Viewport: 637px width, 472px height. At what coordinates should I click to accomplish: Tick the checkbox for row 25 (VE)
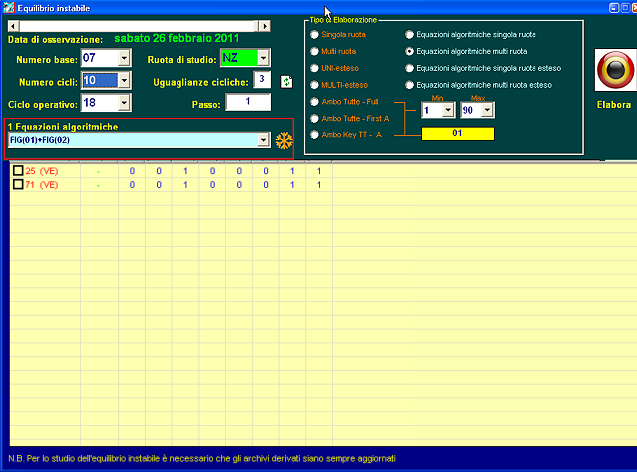click(17, 171)
